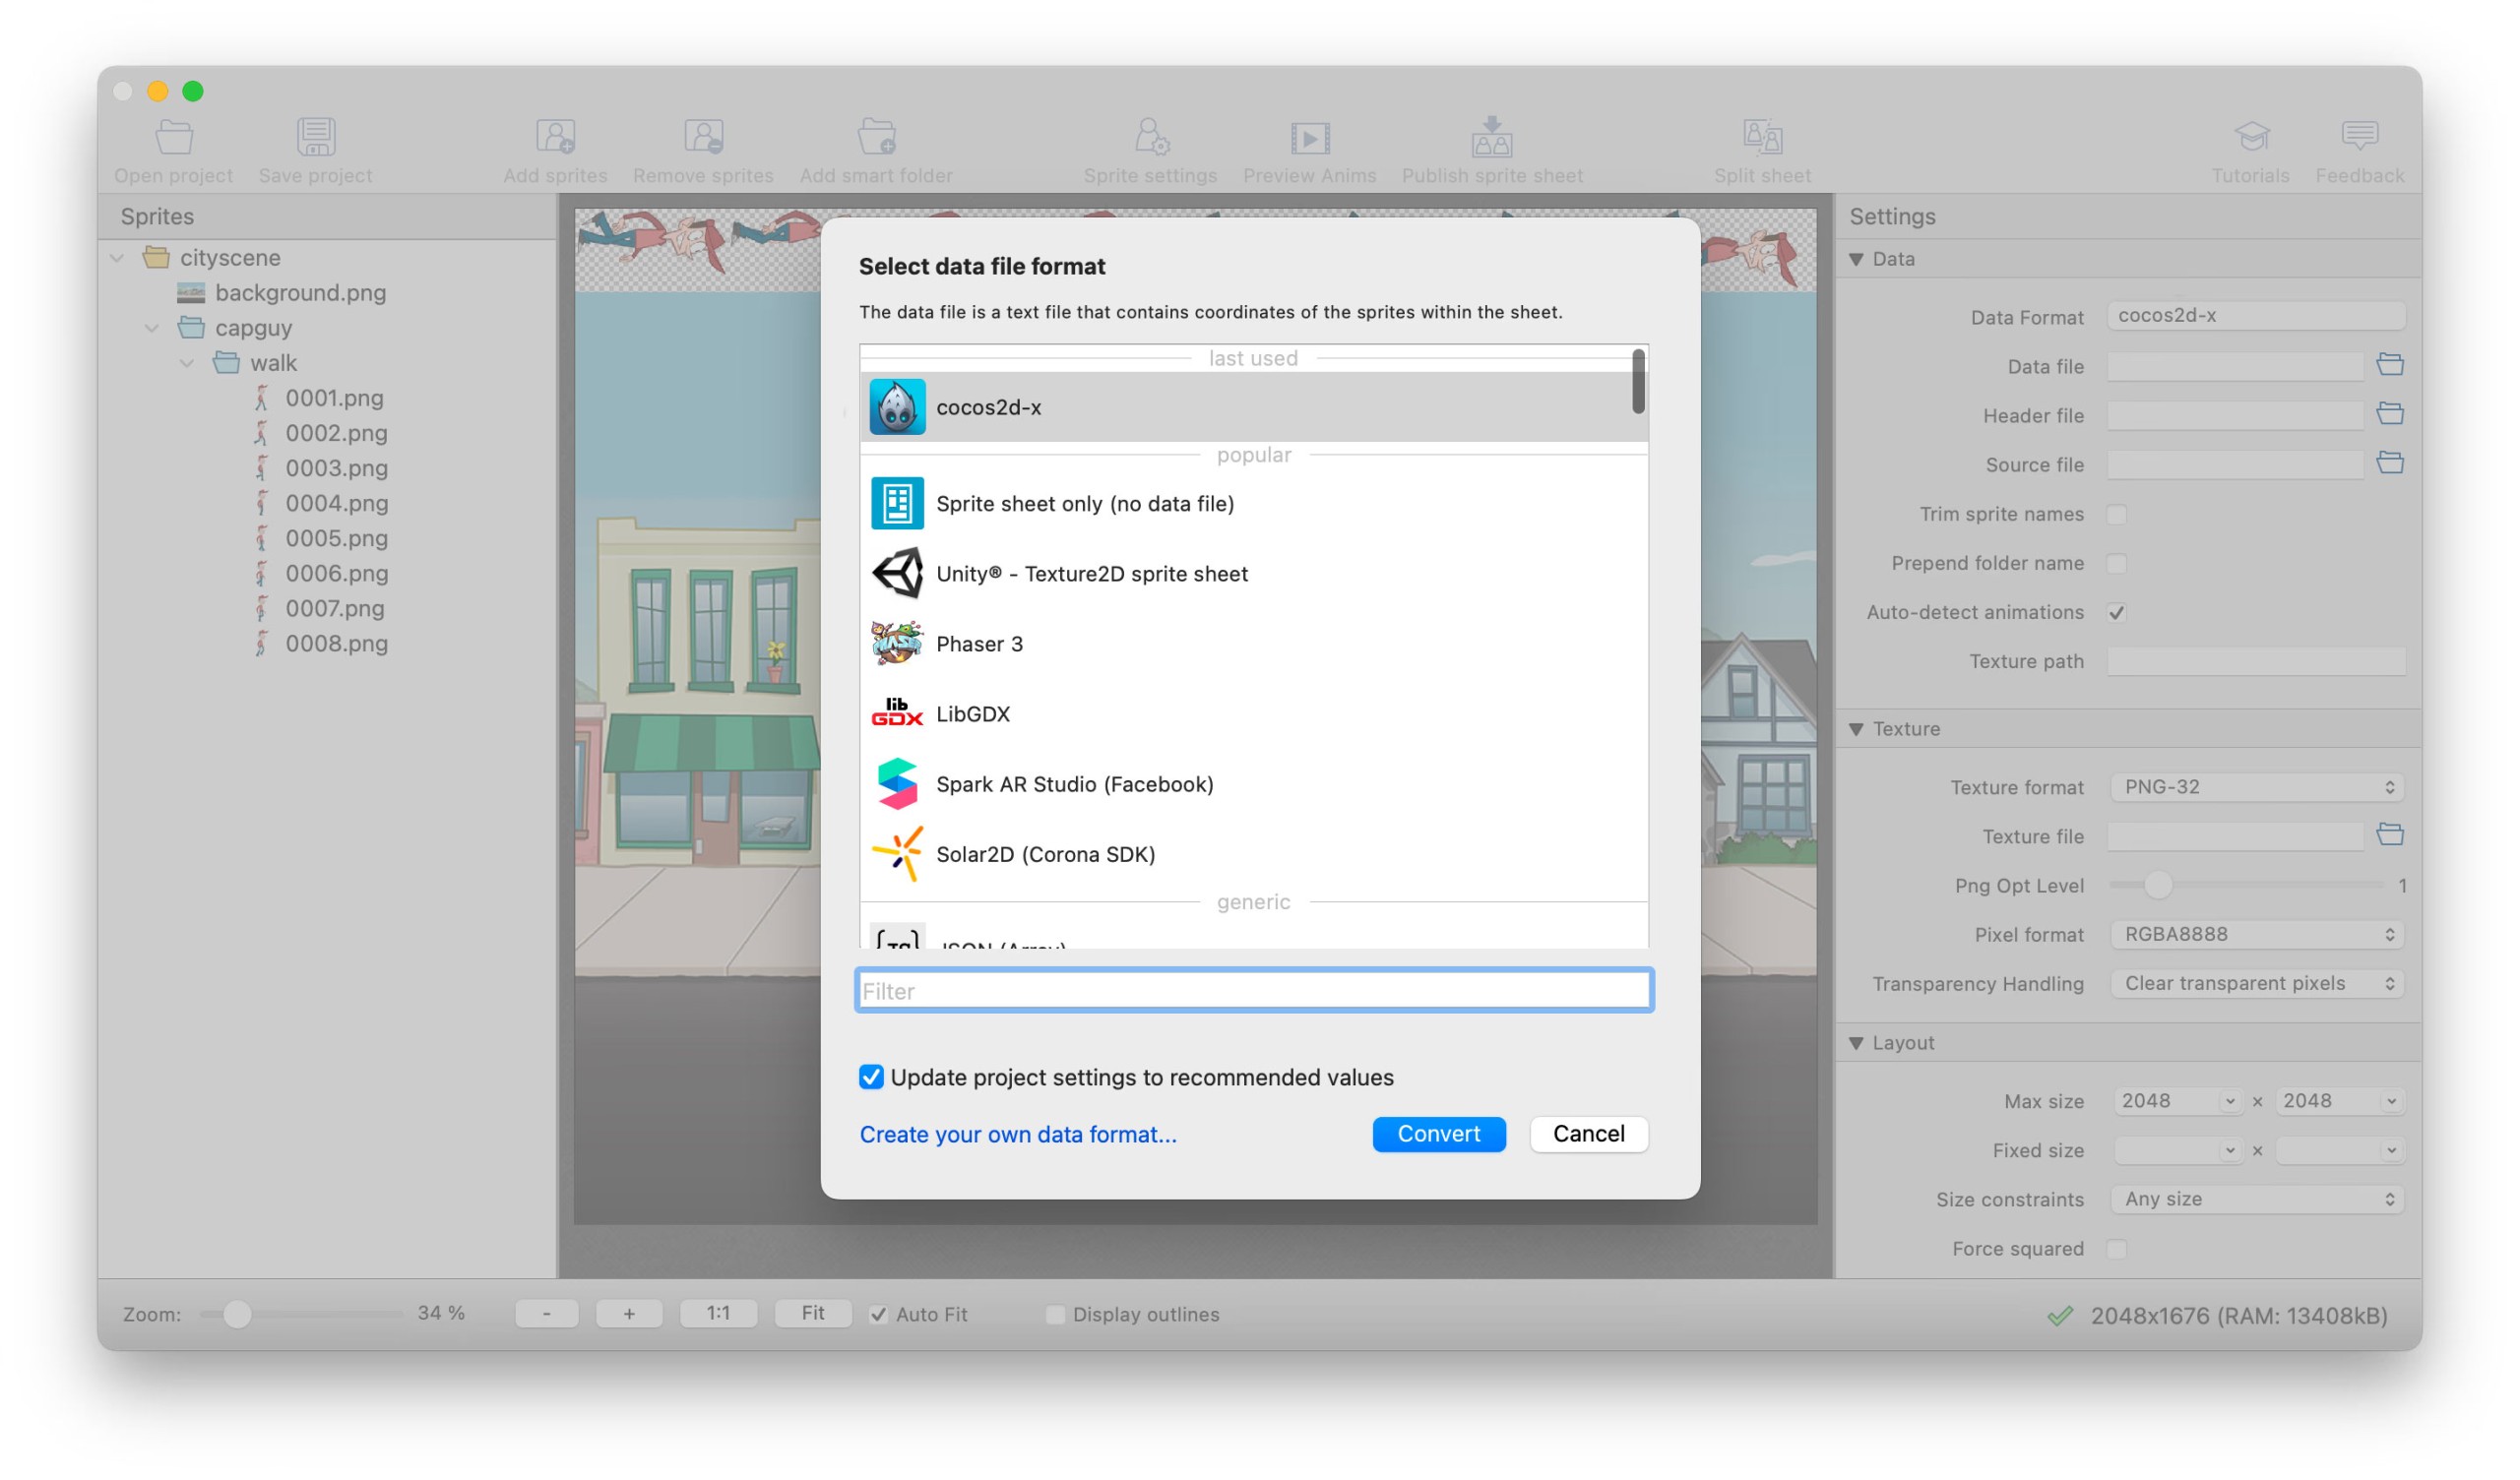Select the Phaser 3 format icon
Screen dimensions: 2520x1480
(896, 643)
